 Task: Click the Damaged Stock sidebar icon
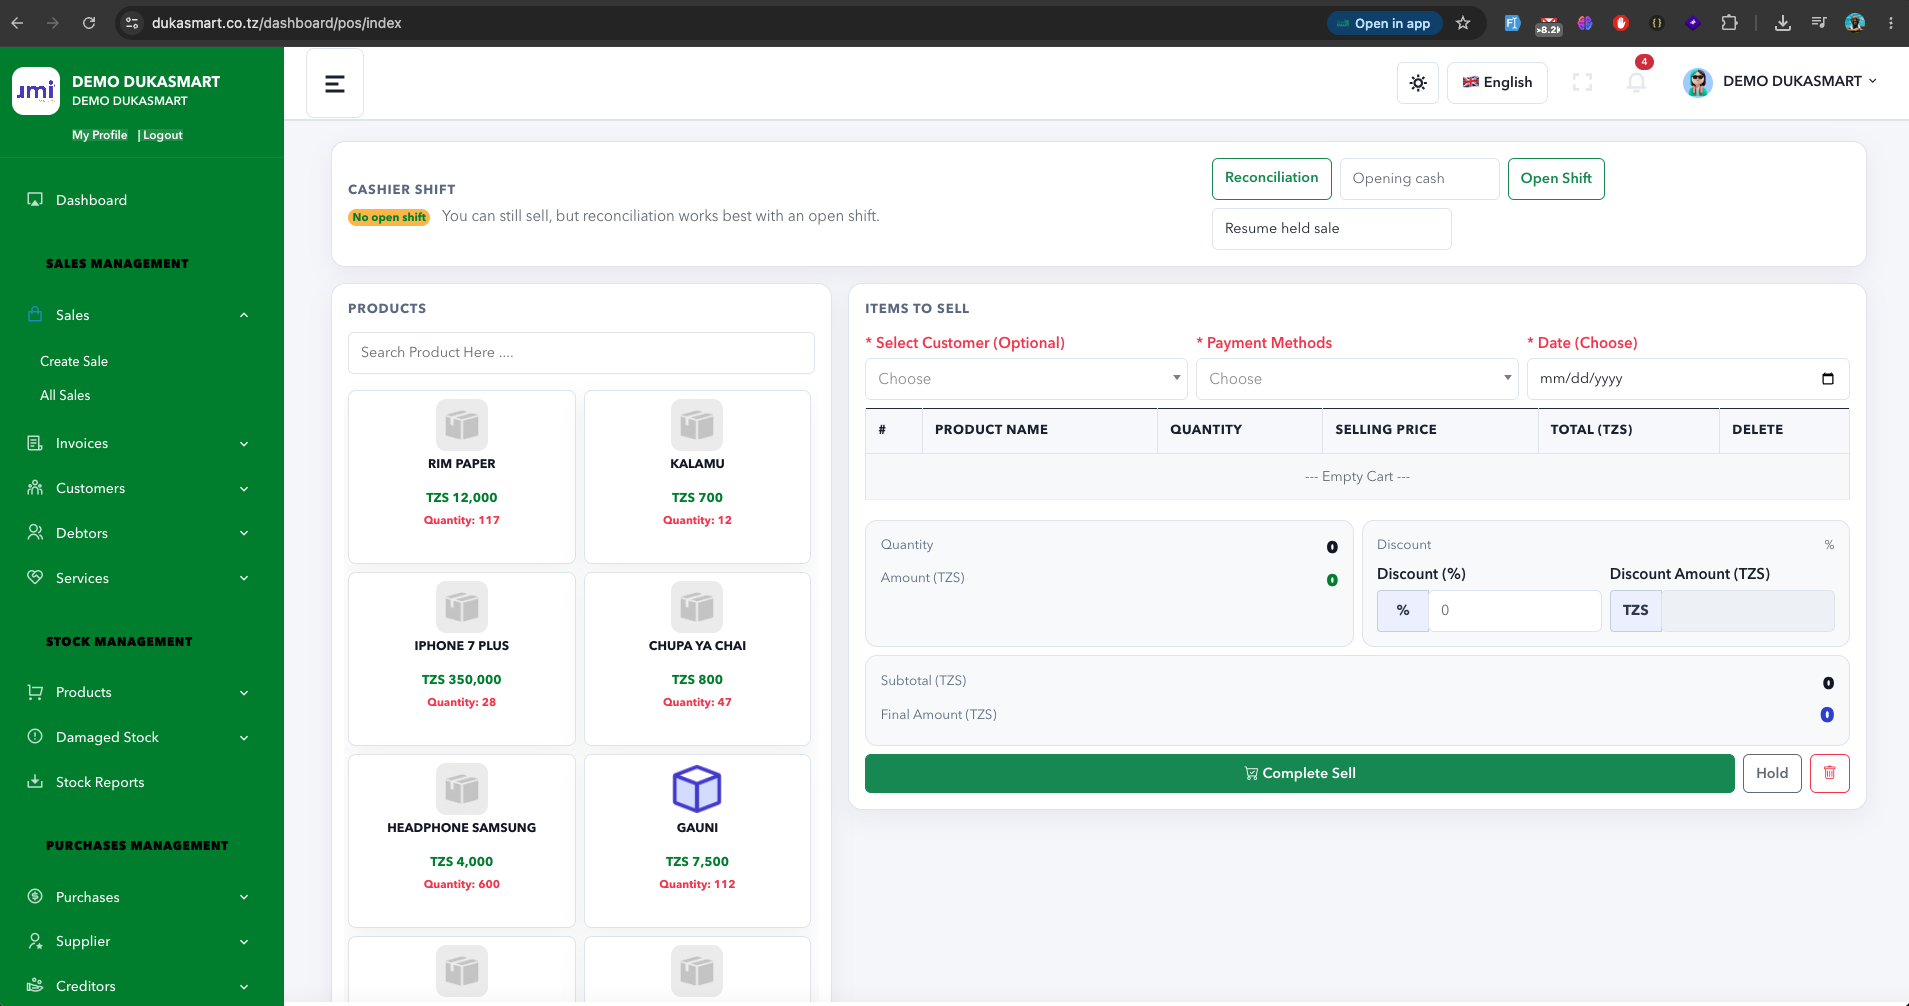point(35,736)
